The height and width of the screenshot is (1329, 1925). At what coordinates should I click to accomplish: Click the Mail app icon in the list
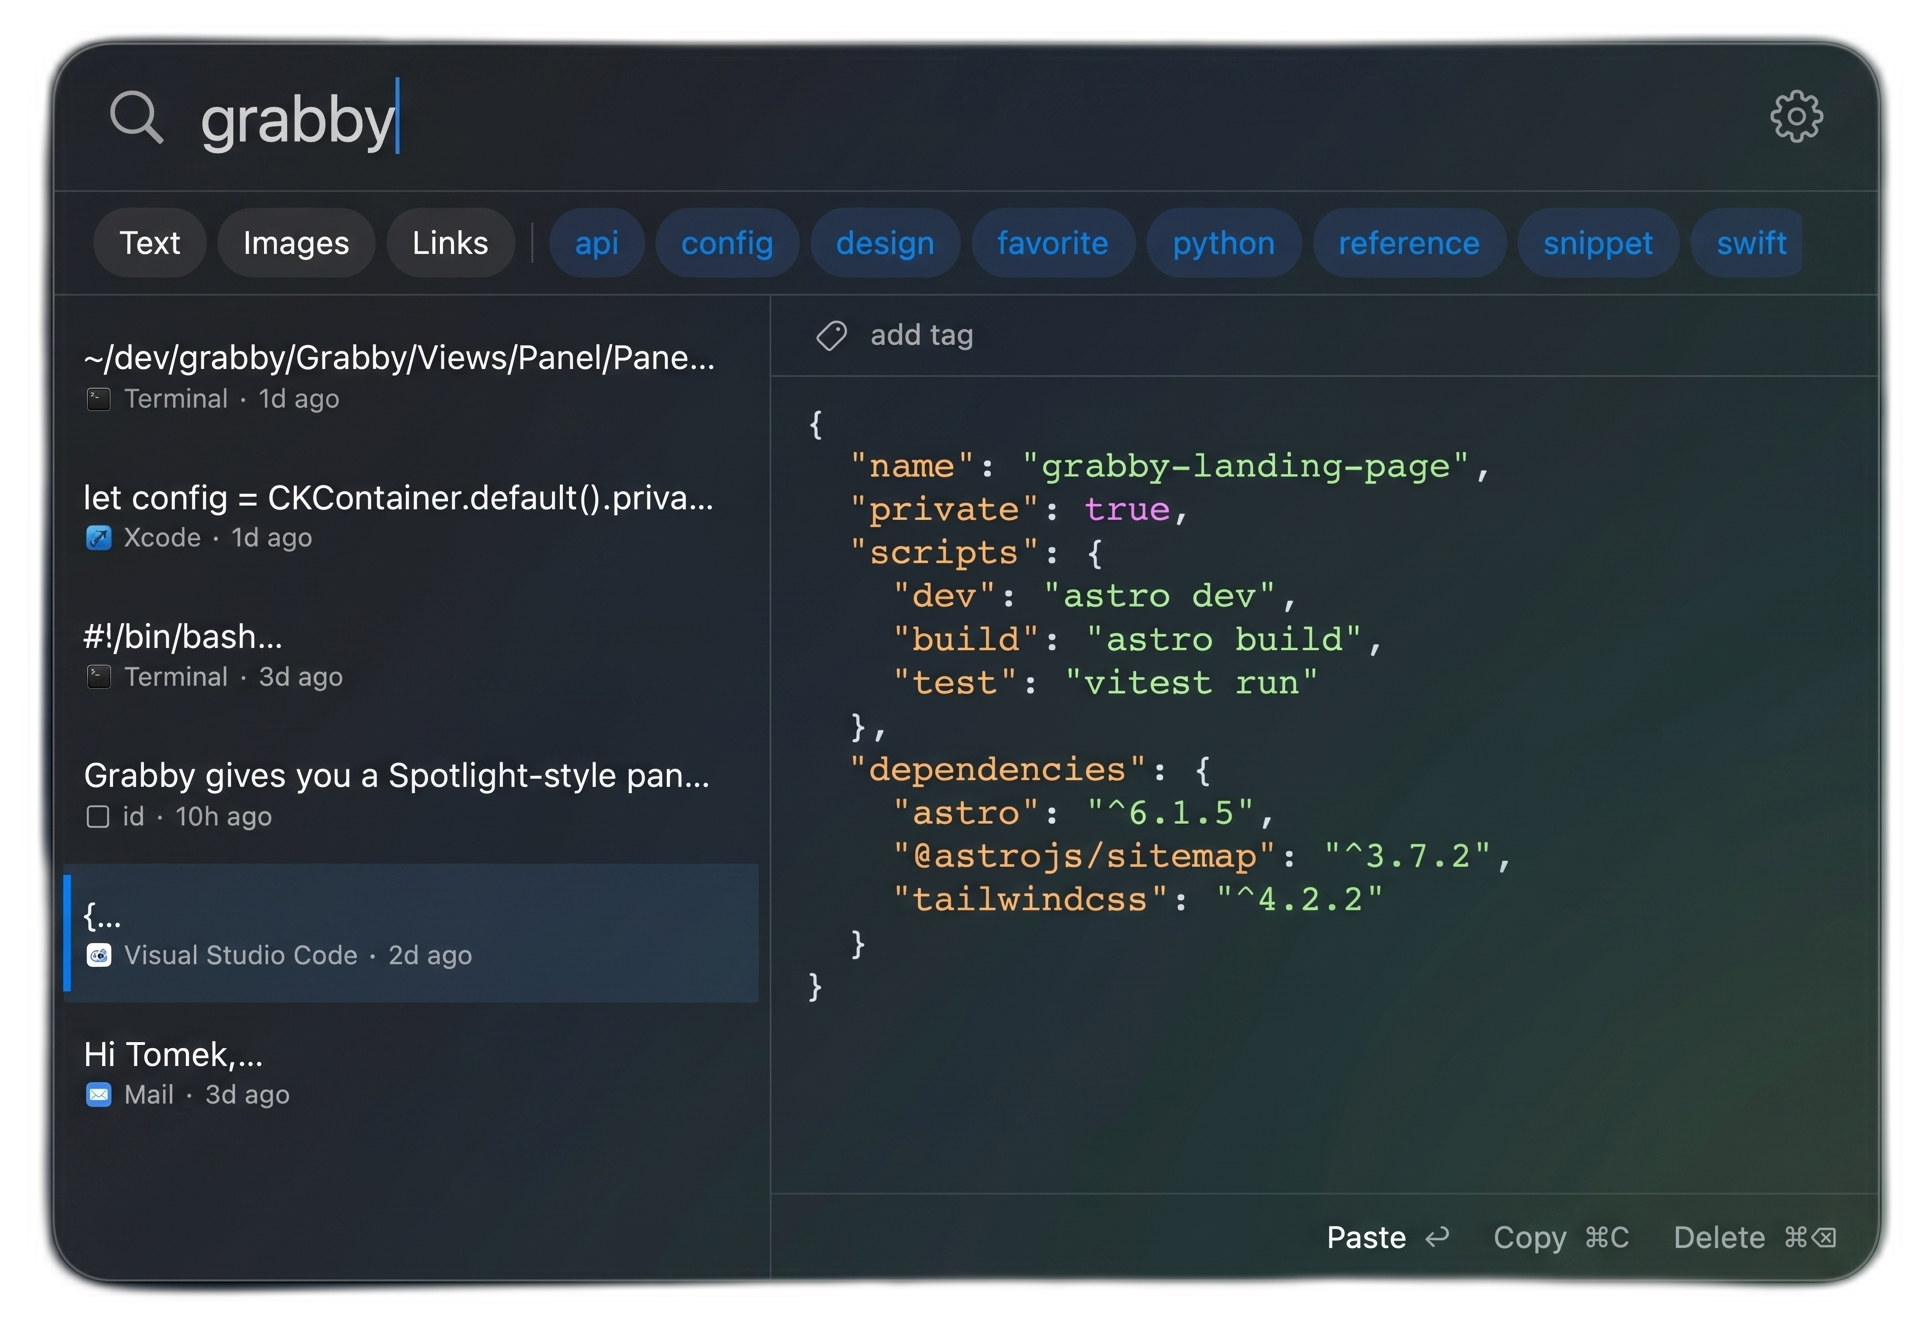click(x=98, y=1095)
